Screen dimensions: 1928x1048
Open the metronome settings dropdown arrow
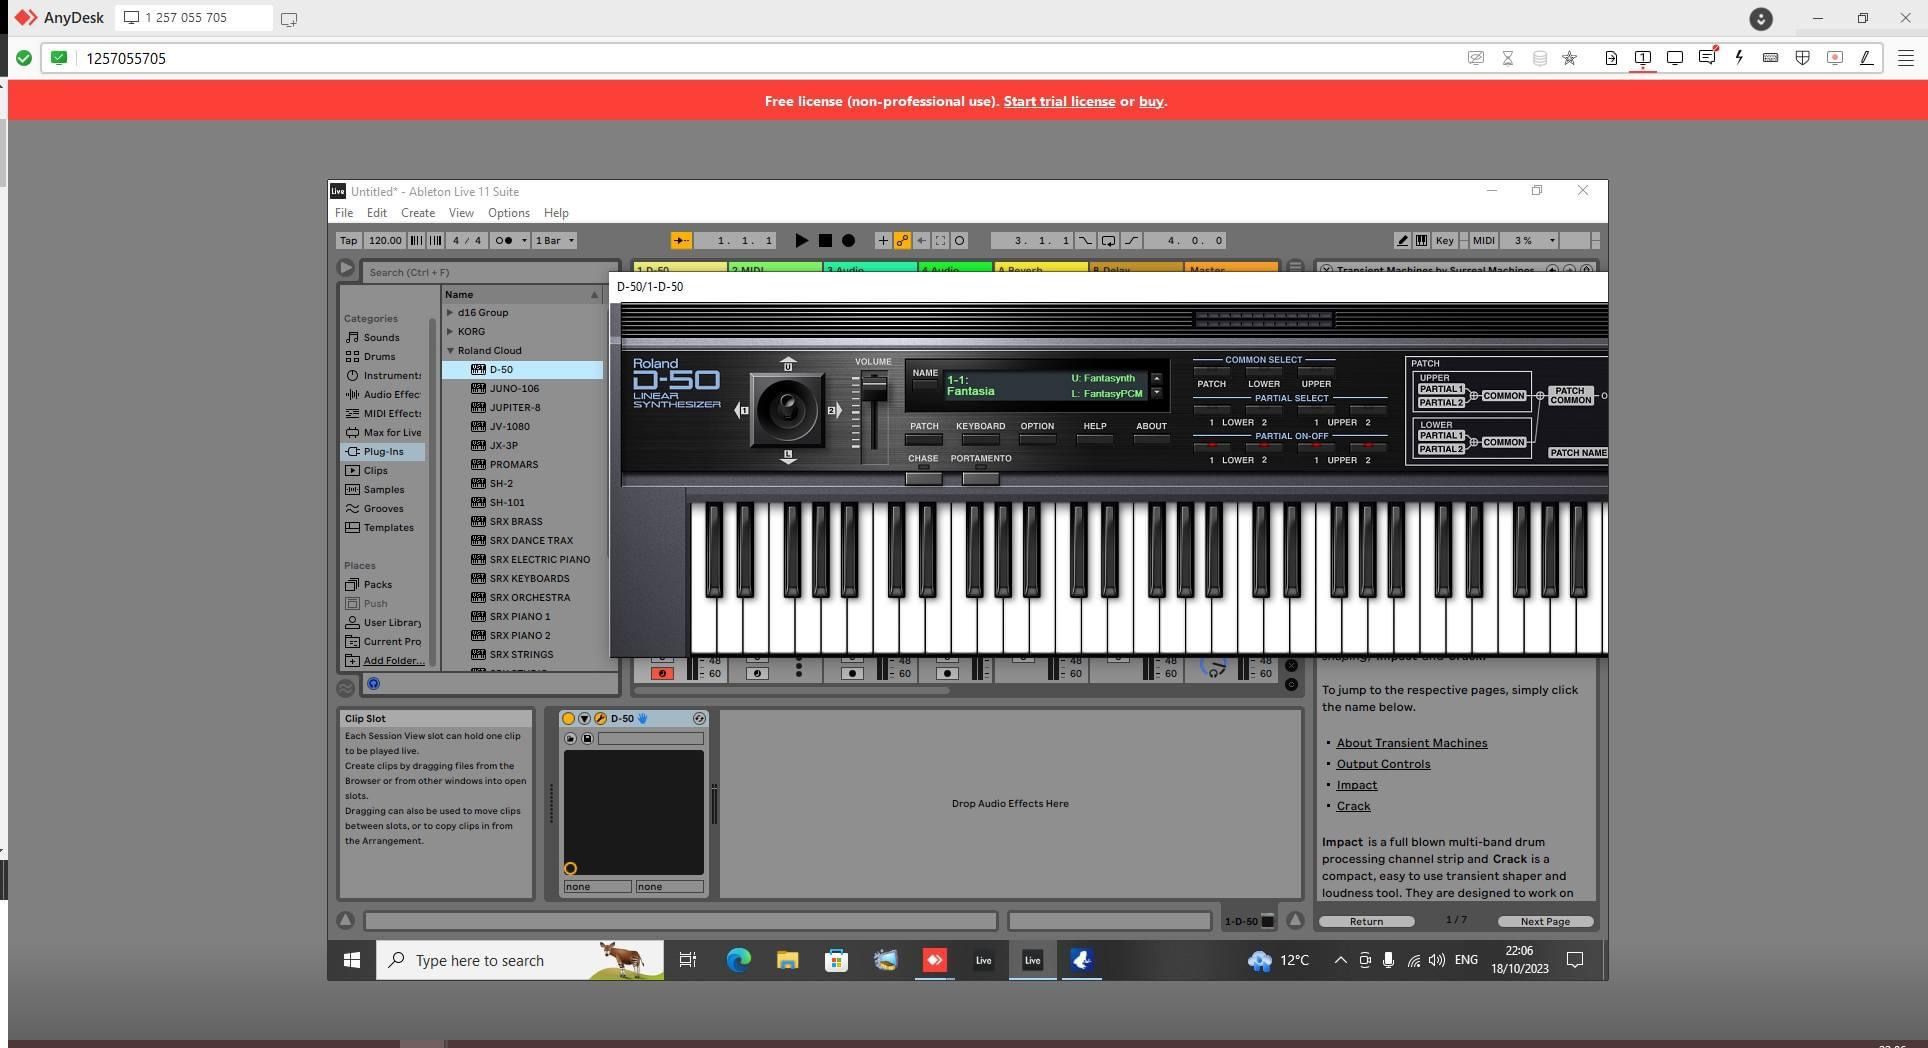(x=523, y=240)
